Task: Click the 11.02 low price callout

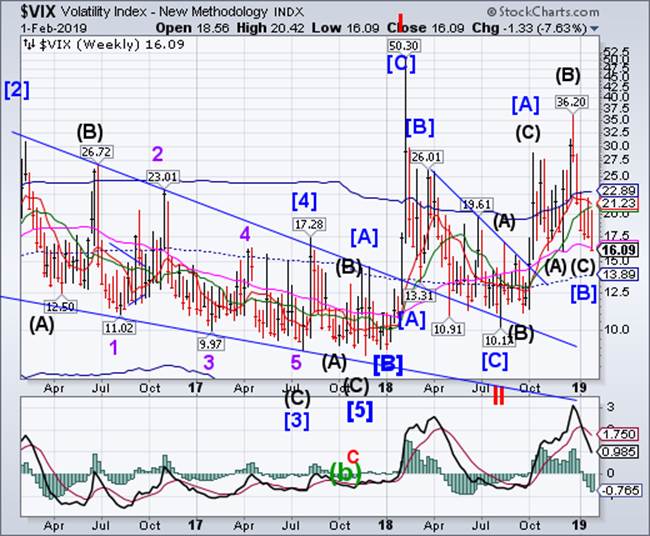Action: click(119, 328)
